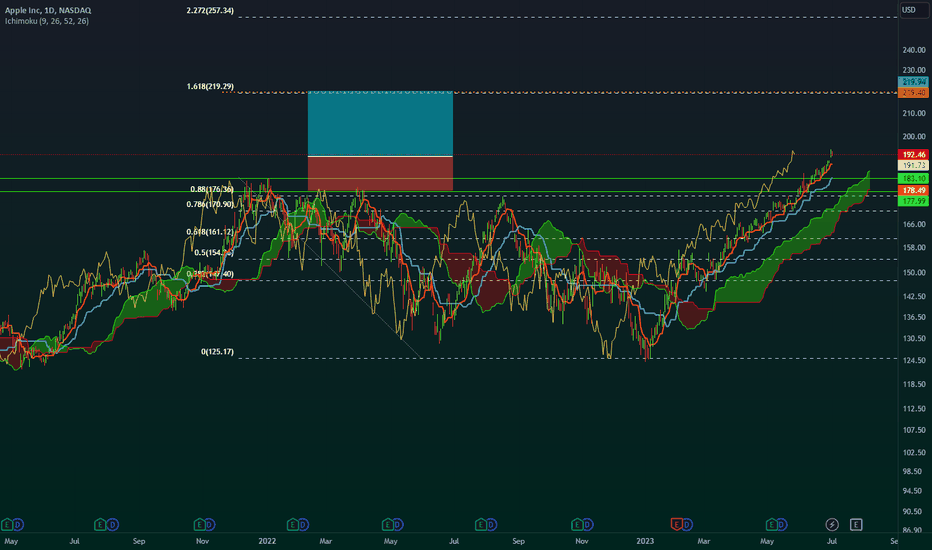The height and width of the screenshot is (550, 932).
Task: Select the red stop-loss zone of position
Action: point(380,174)
